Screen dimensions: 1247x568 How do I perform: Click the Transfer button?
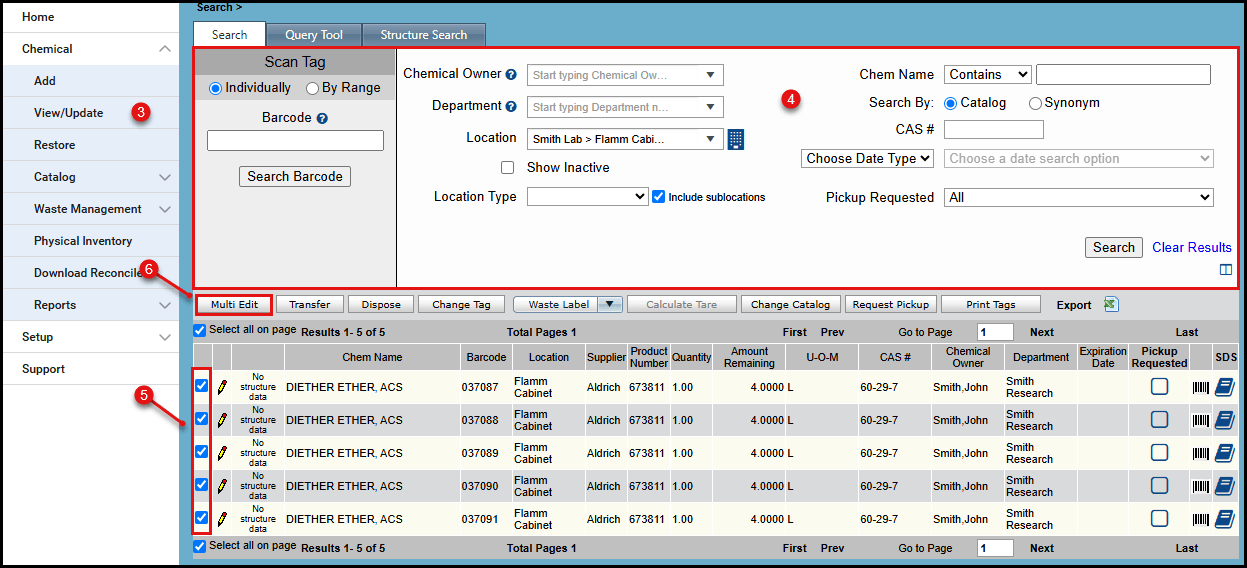coord(310,305)
